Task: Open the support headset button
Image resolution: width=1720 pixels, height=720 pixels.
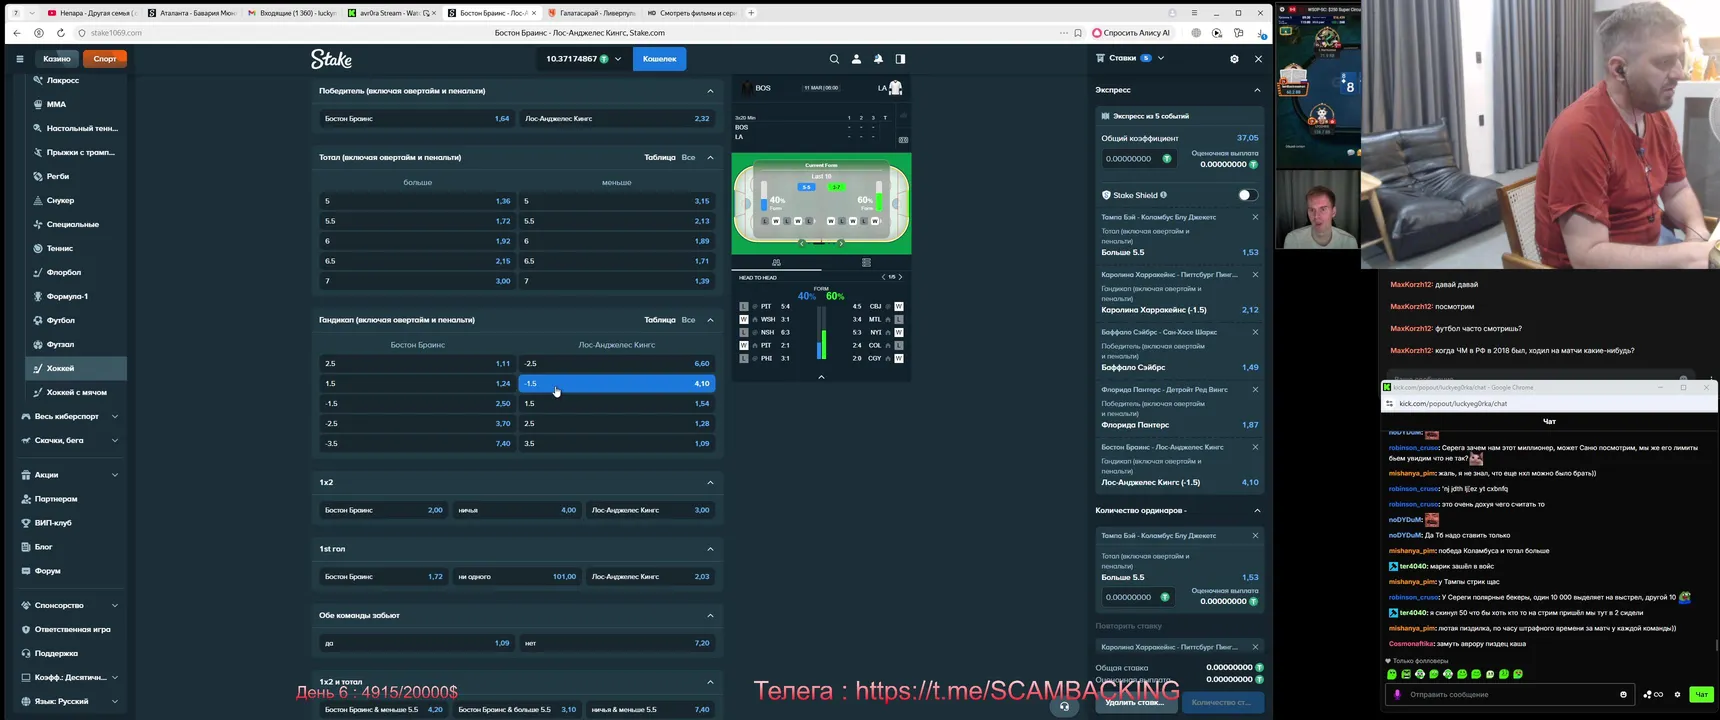Action: pyautogui.click(x=1064, y=705)
